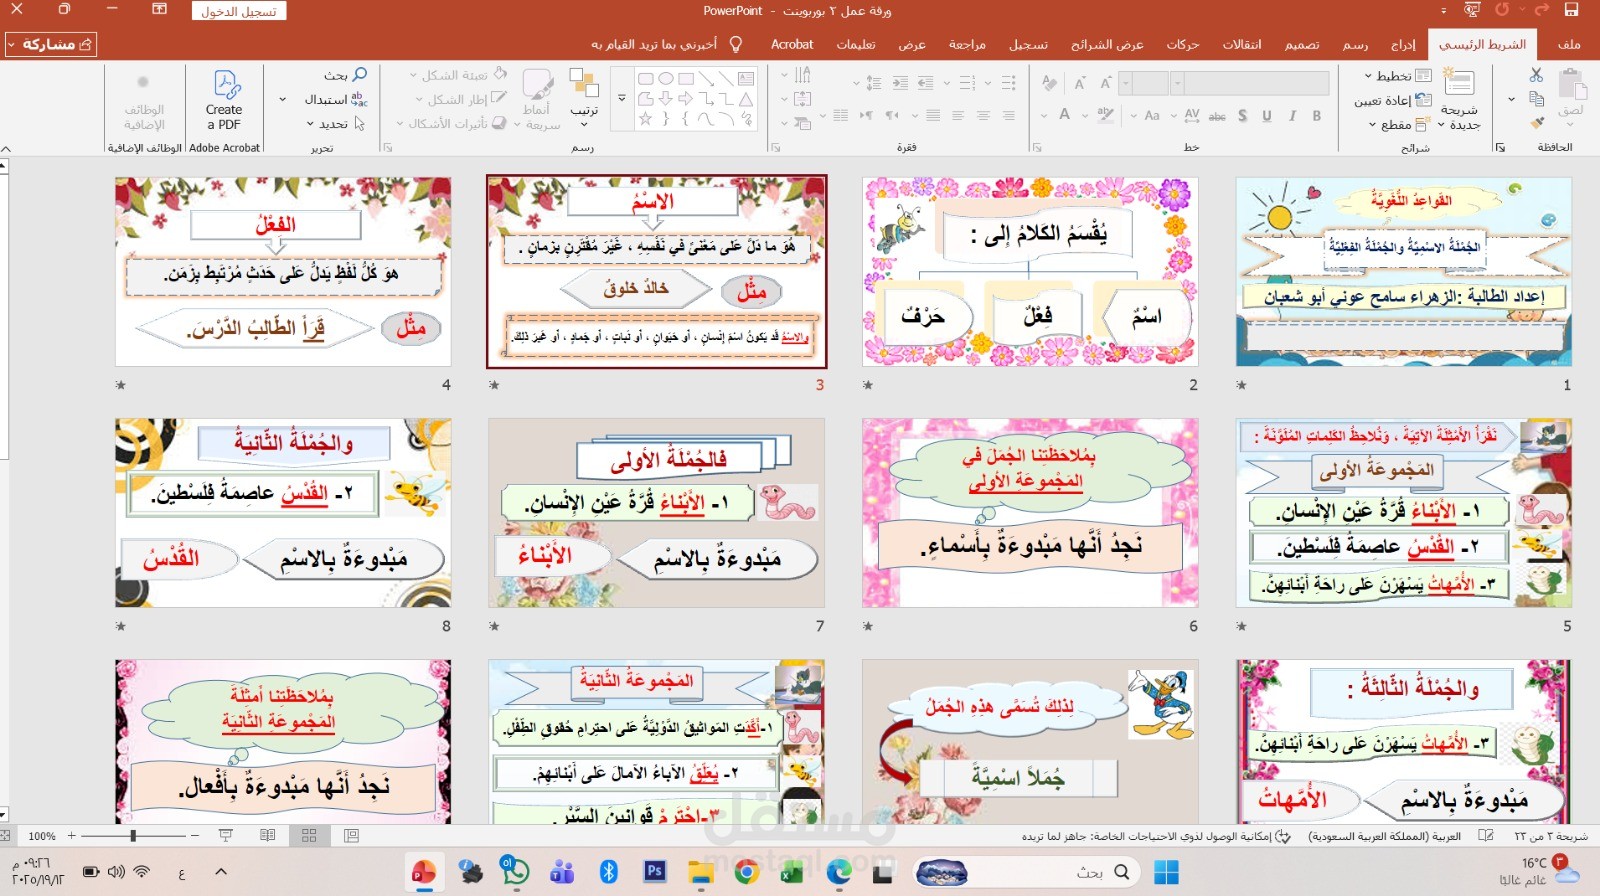Image resolution: width=1600 pixels, height=896 pixels.
Task: Toggle Underline (U) formatting
Action: click(x=1266, y=115)
